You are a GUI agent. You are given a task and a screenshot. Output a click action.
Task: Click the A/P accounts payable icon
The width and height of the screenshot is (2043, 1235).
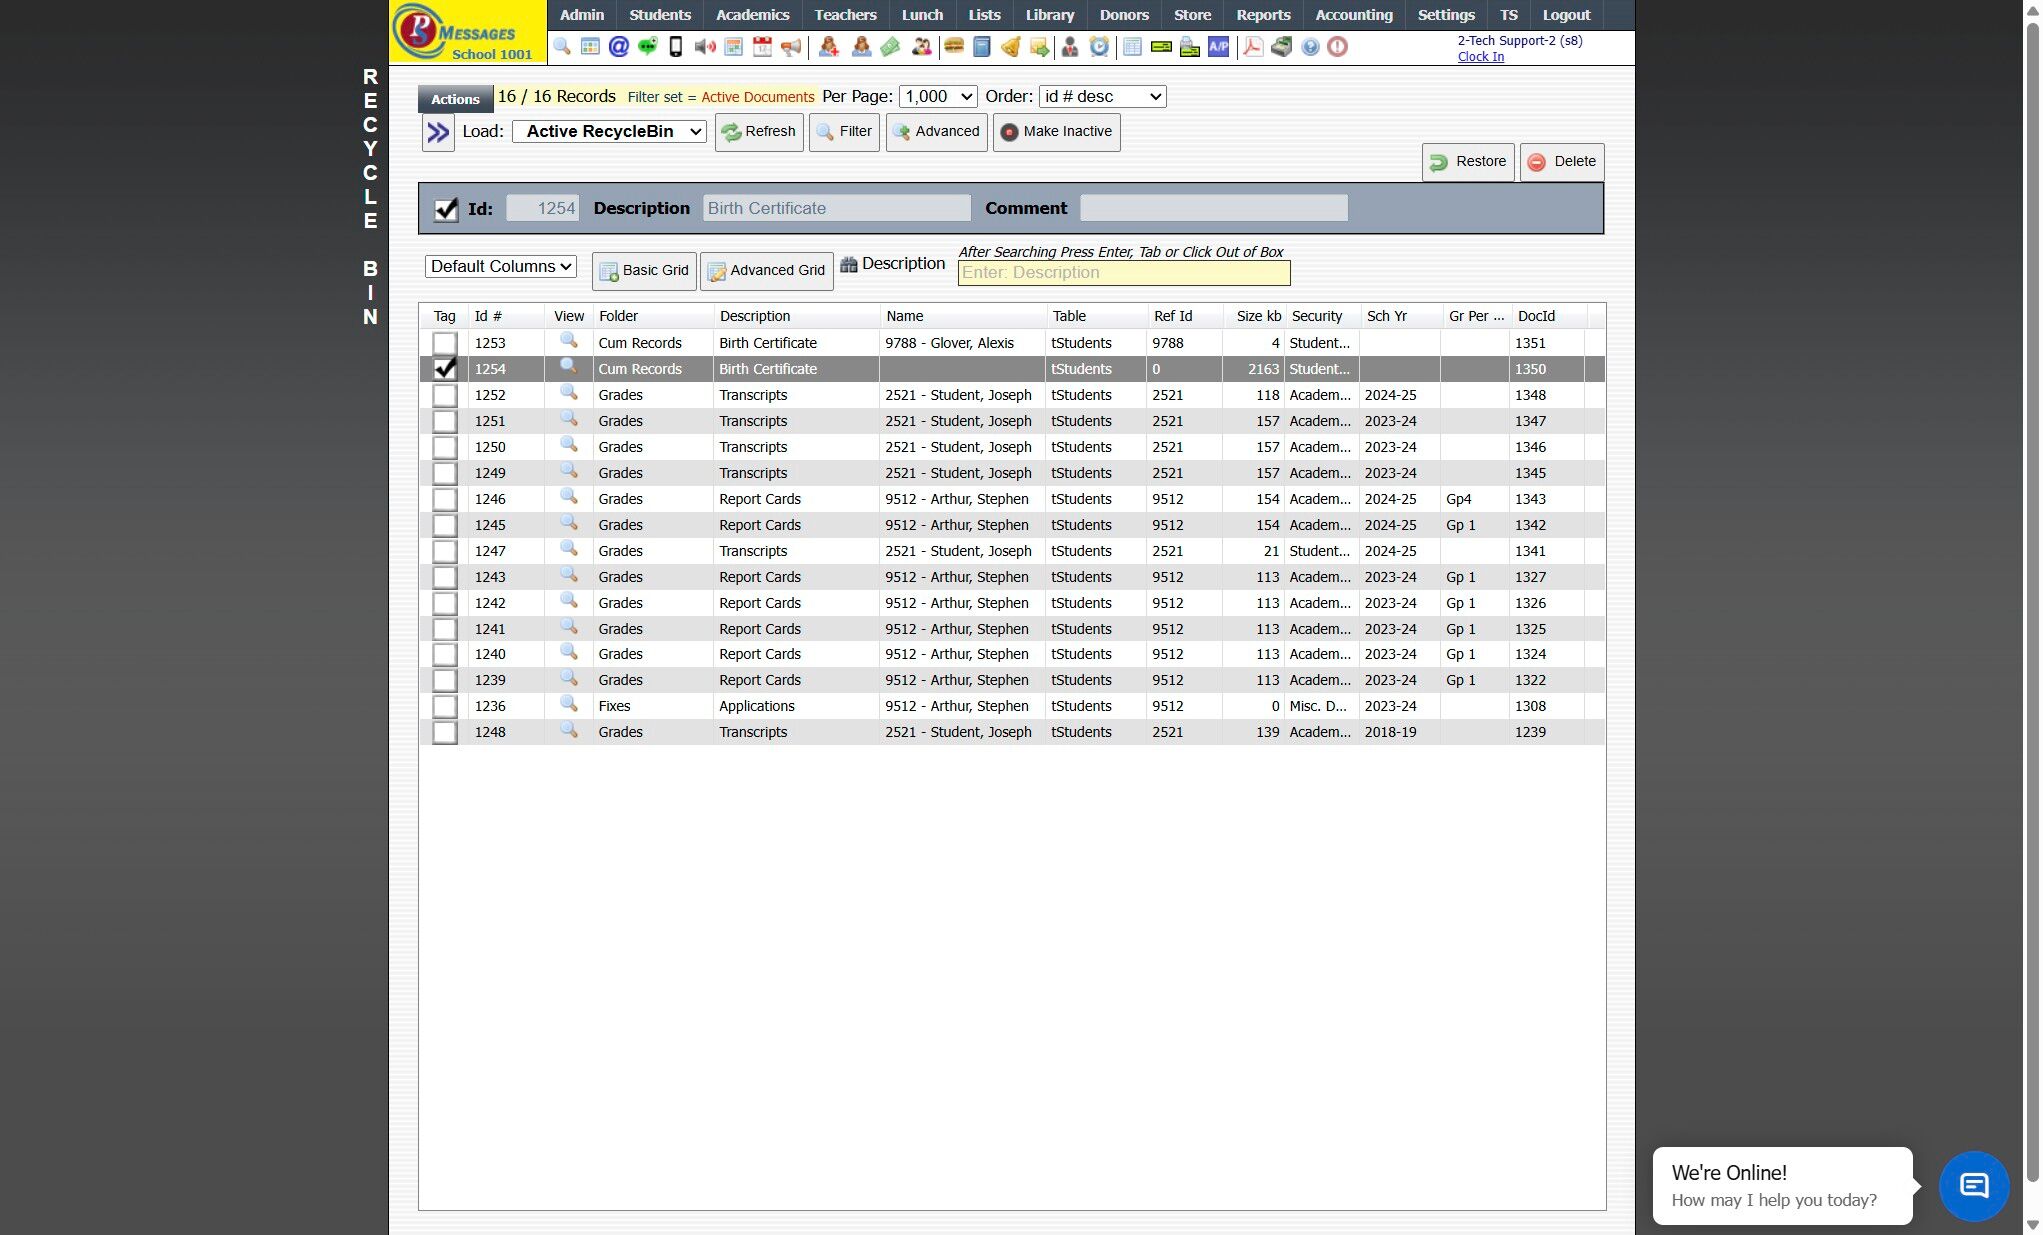pos(1218,47)
